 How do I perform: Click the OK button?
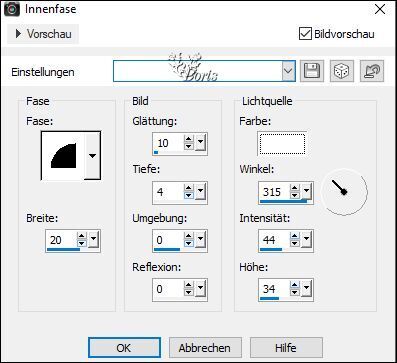[124, 348]
